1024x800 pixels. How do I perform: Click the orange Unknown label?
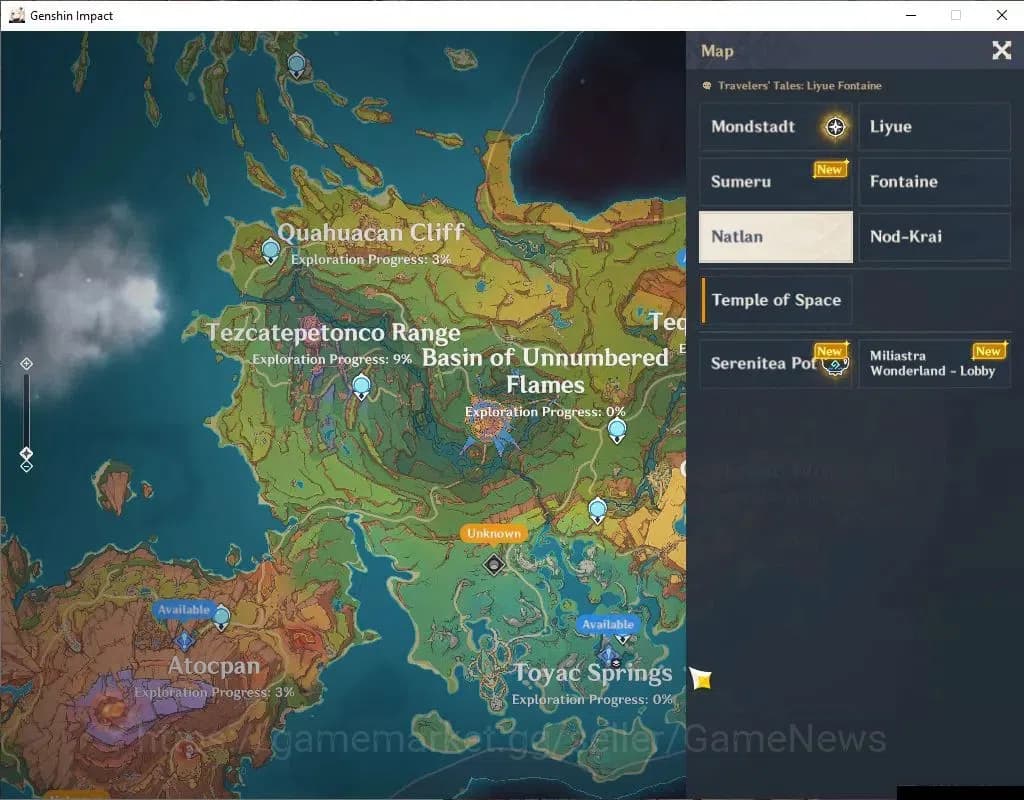pos(494,533)
